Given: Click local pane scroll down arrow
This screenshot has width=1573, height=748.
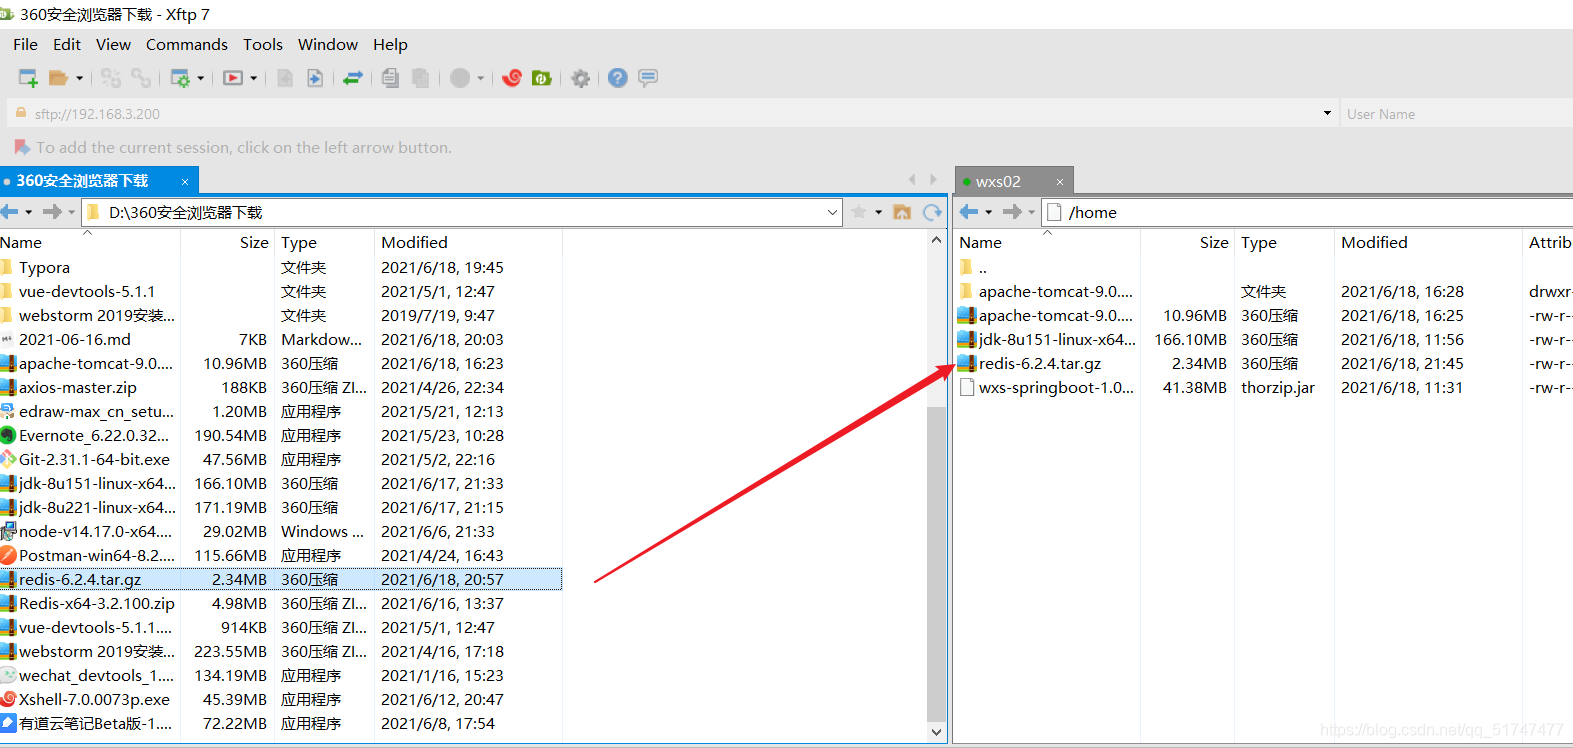Looking at the screenshot, I should tap(936, 731).
